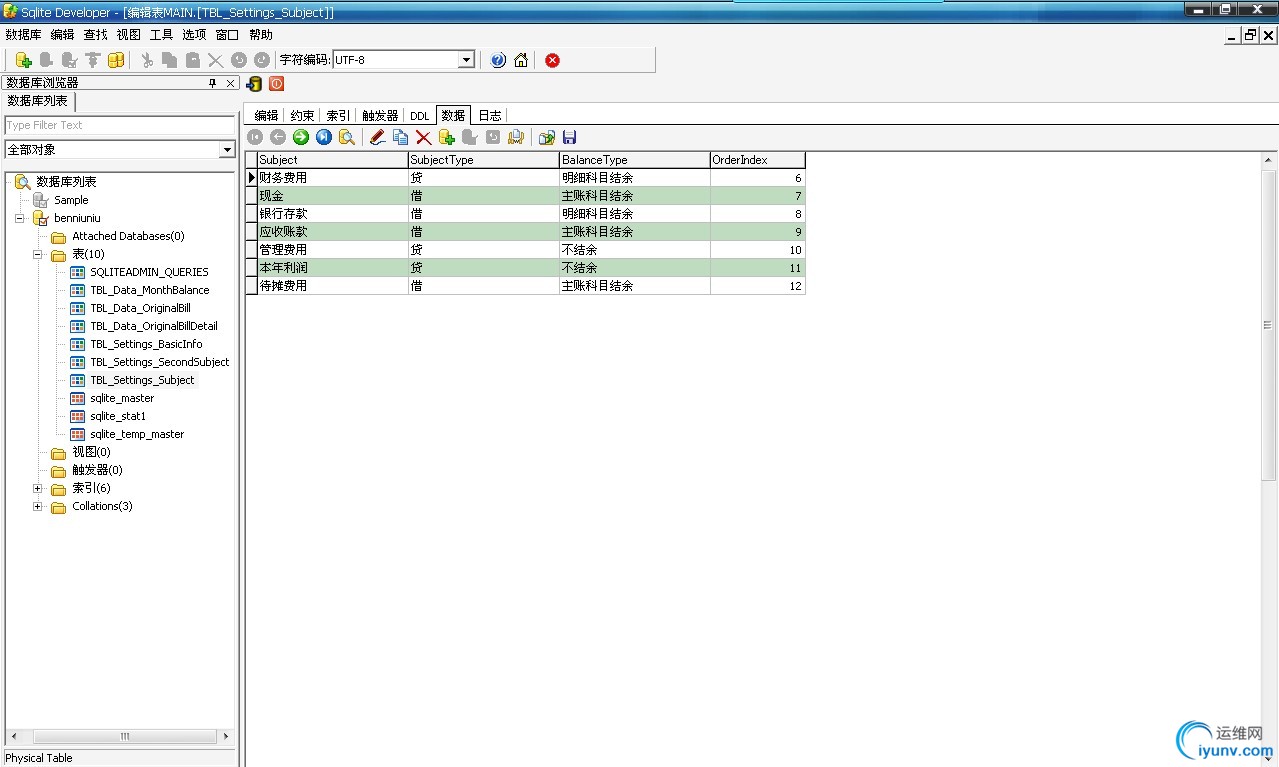Expand the 索引(6) folder
This screenshot has width=1279, height=767.
38,488
